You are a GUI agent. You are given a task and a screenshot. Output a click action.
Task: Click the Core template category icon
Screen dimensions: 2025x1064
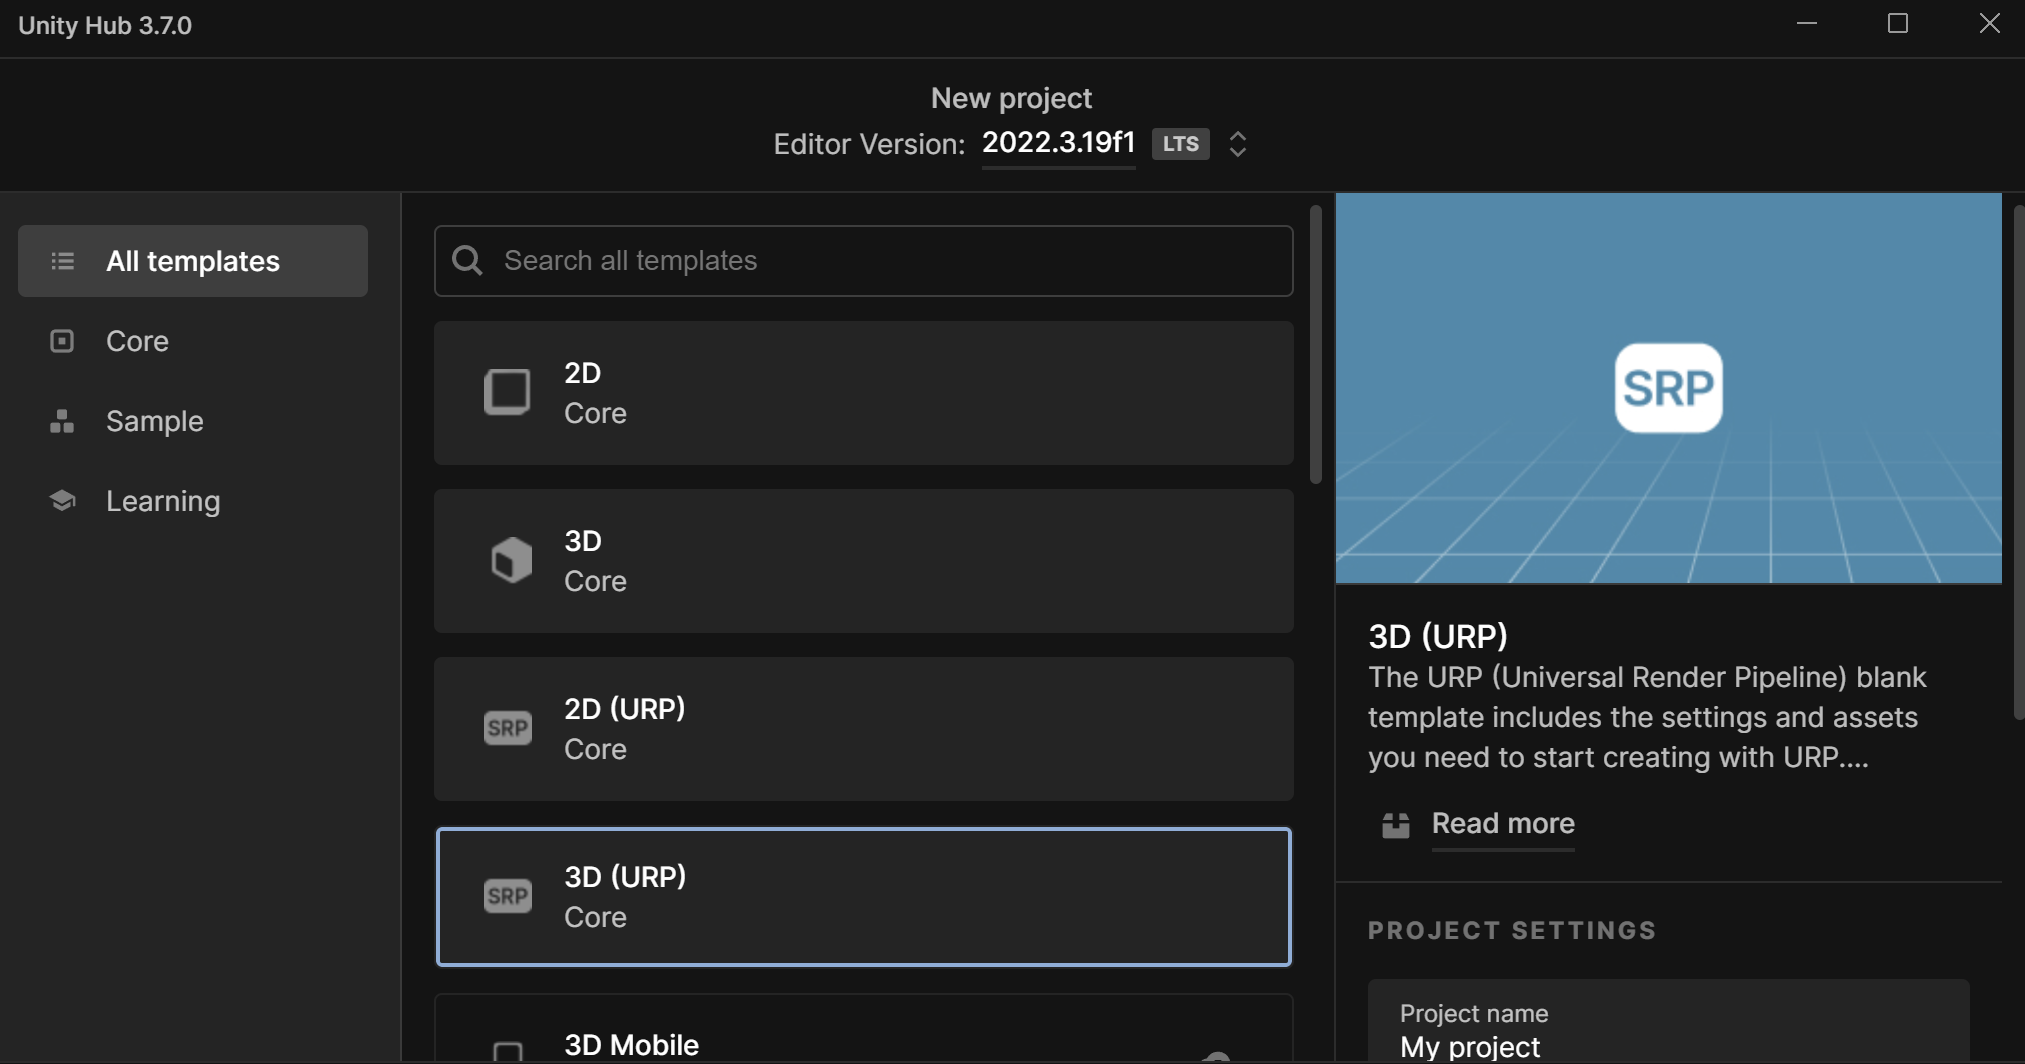tap(62, 341)
